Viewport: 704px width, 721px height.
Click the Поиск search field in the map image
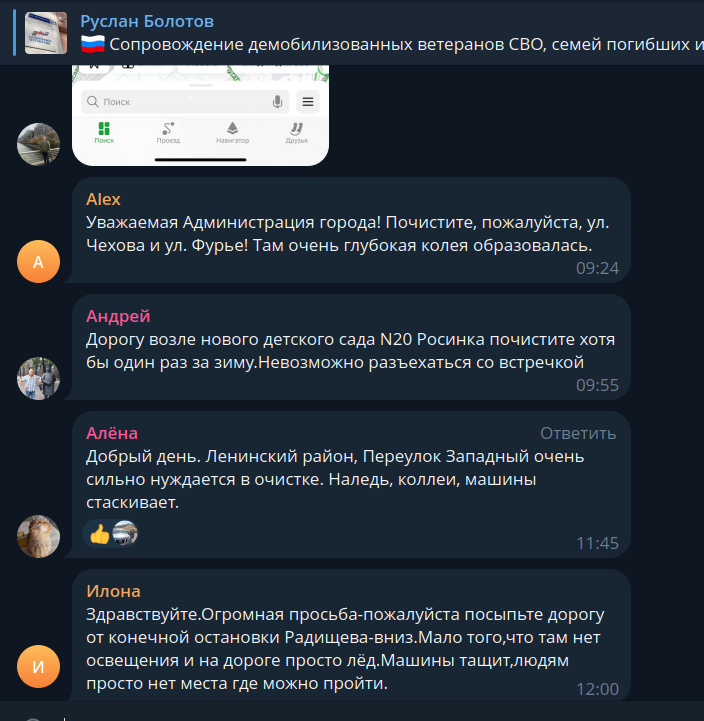[185, 102]
